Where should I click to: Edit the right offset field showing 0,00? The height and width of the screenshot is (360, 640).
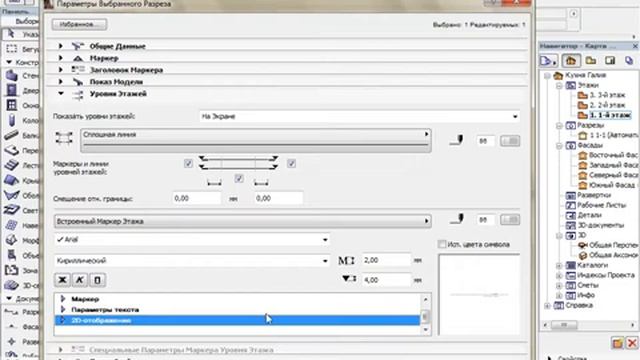(x=278, y=198)
